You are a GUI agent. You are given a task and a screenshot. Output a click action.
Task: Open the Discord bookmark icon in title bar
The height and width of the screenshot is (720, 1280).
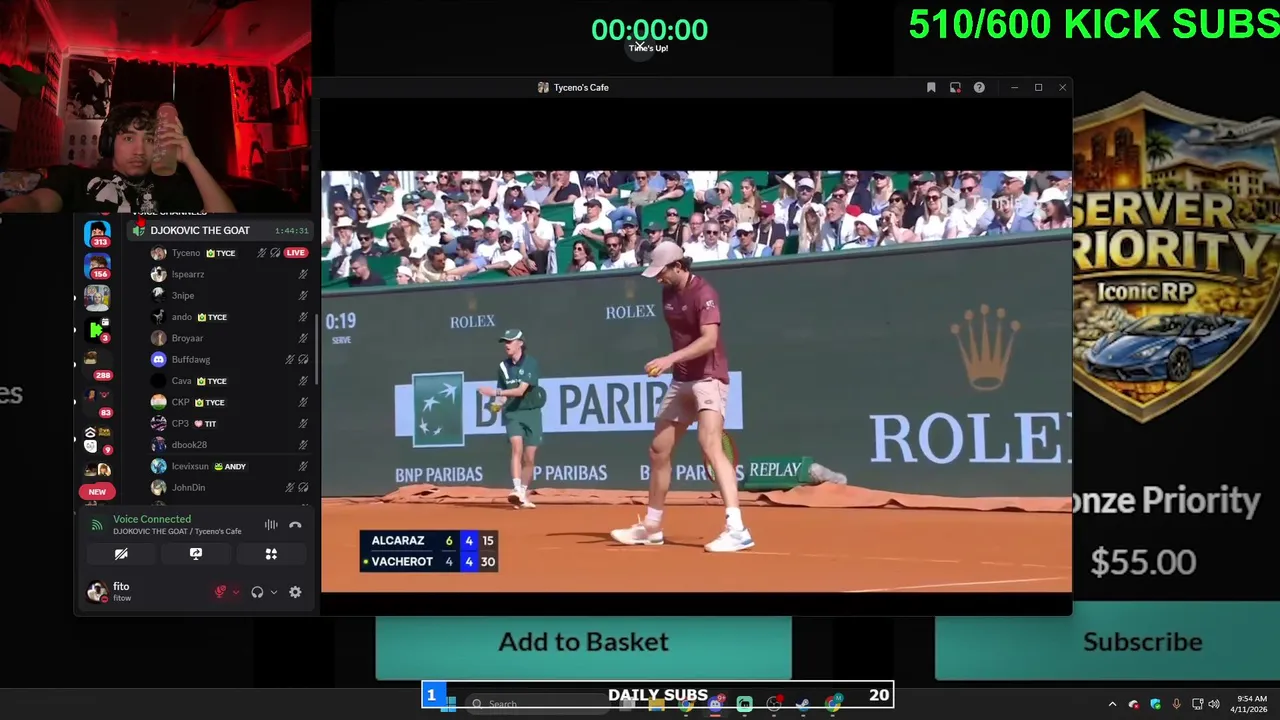pos(931,88)
